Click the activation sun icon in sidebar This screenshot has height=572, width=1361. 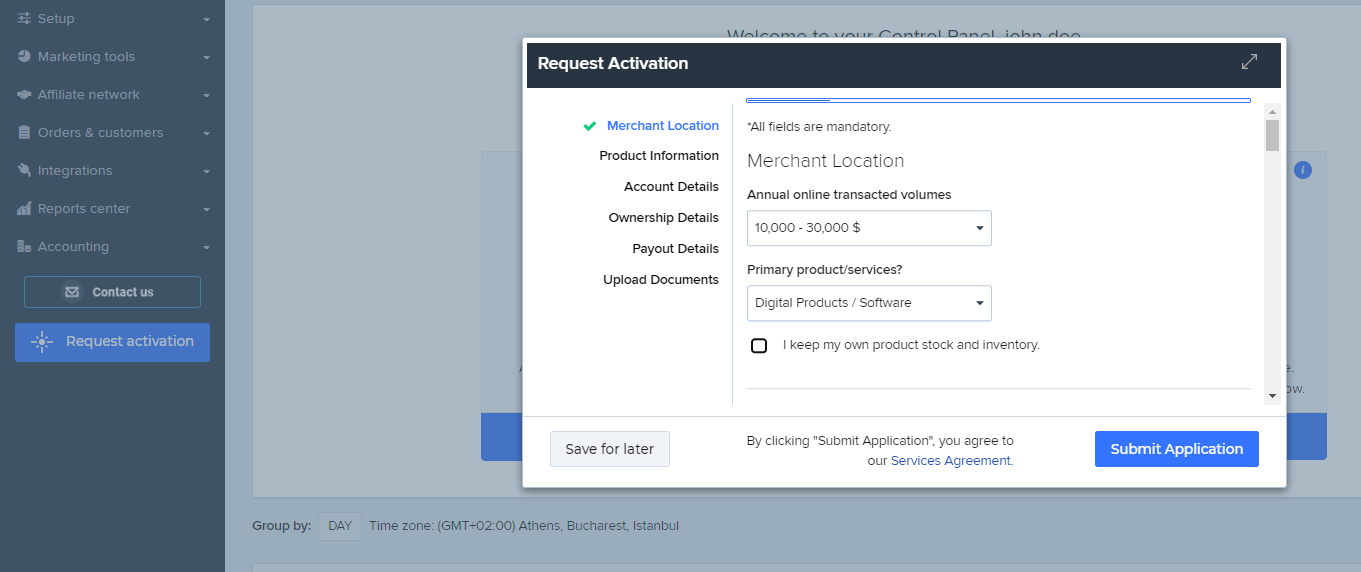pos(41,342)
